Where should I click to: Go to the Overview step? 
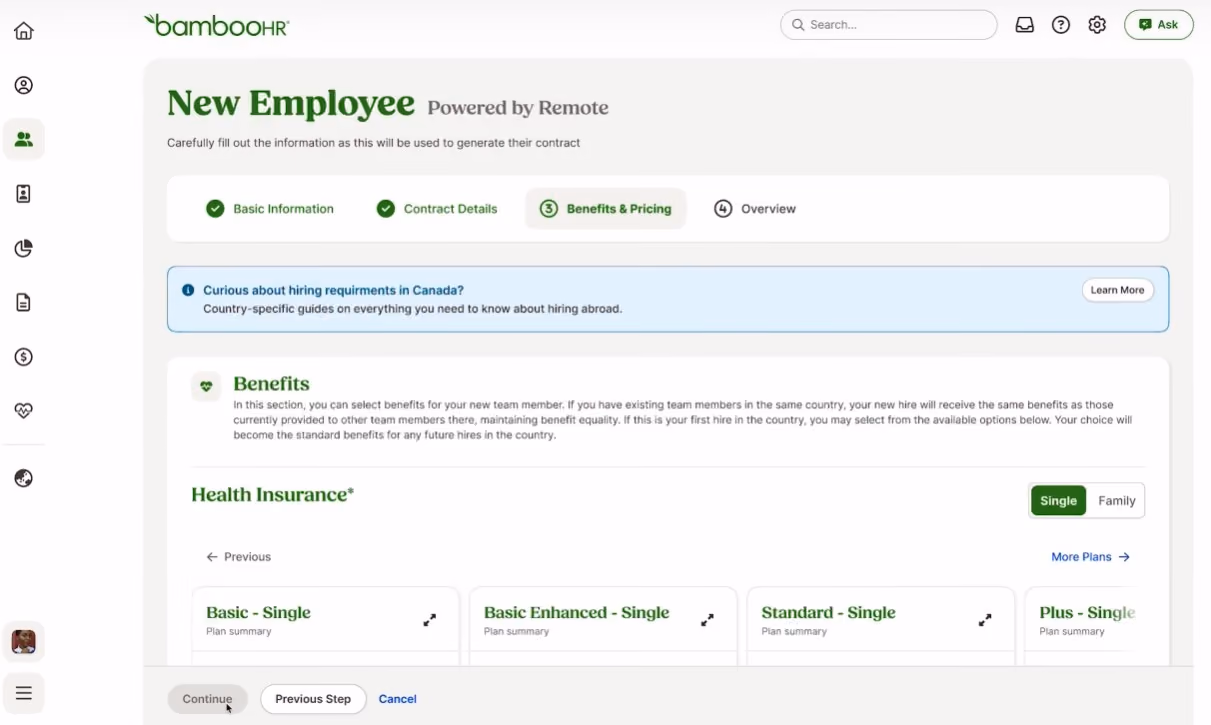pyautogui.click(x=755, y=209)
